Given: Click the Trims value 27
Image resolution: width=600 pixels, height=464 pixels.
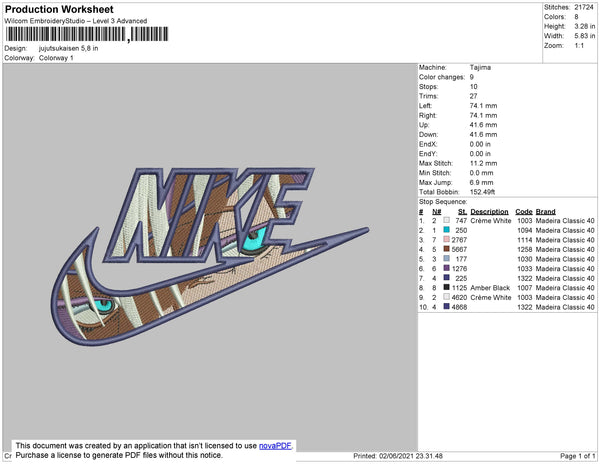Looking at the screenshot, I should click(x=473, y=96).
